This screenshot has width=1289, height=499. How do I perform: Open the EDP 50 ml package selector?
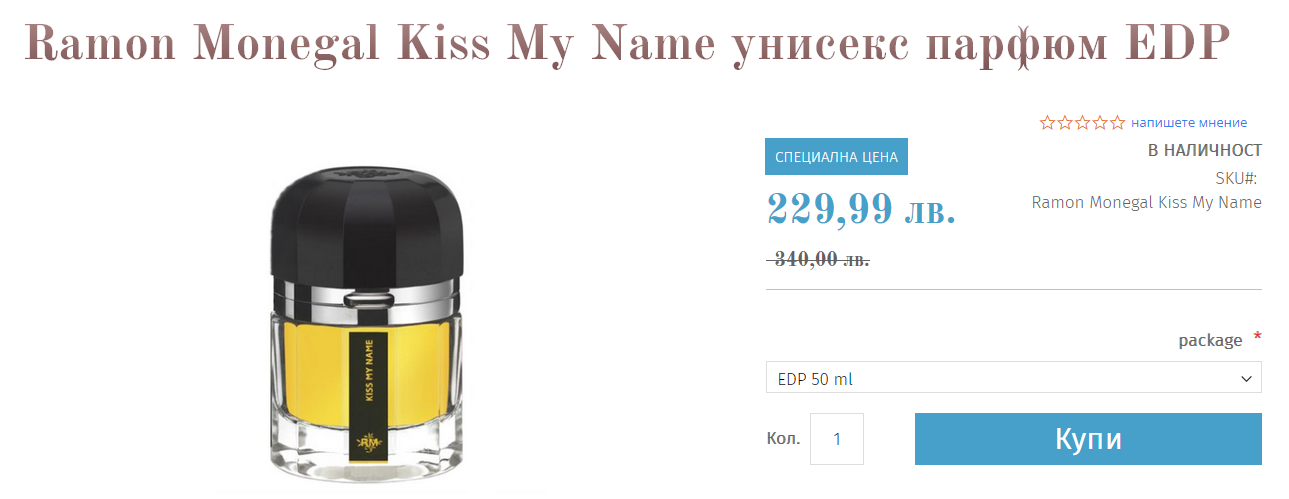pos(1013,378)
